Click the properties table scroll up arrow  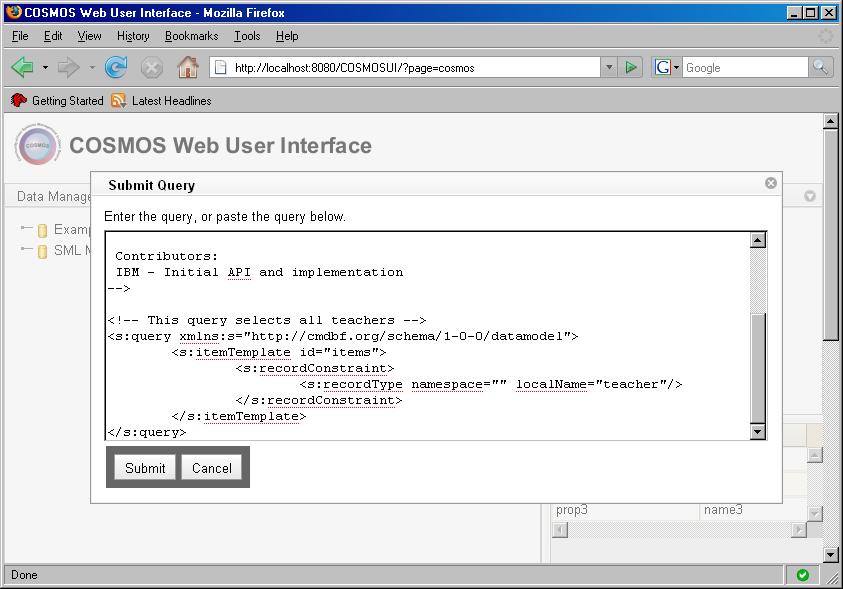(815, 455)
